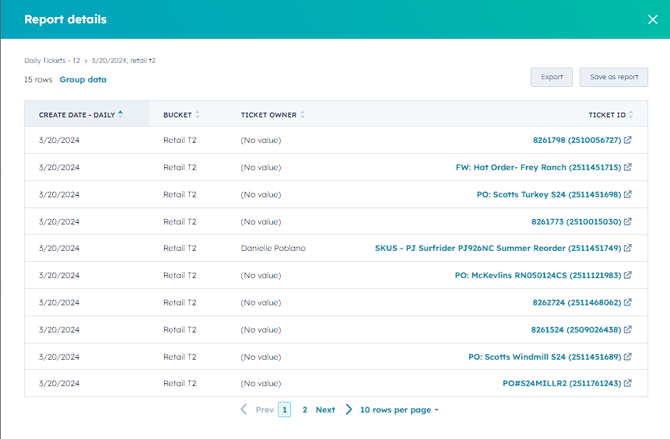Screen dimensions: 670x439
Task: Open the 10 rows per page dropdown
Action: [399, 410]
